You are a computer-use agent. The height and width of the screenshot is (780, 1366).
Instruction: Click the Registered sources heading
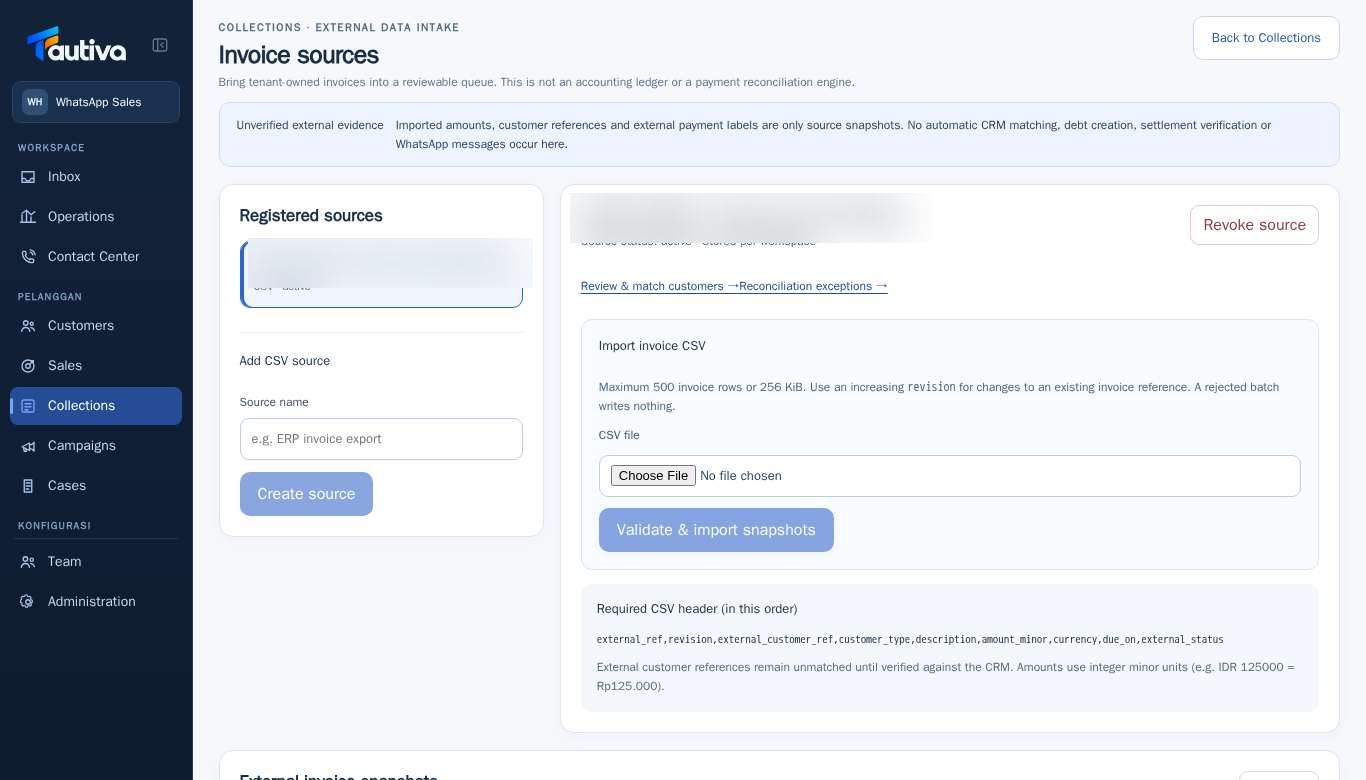(311, 216)
